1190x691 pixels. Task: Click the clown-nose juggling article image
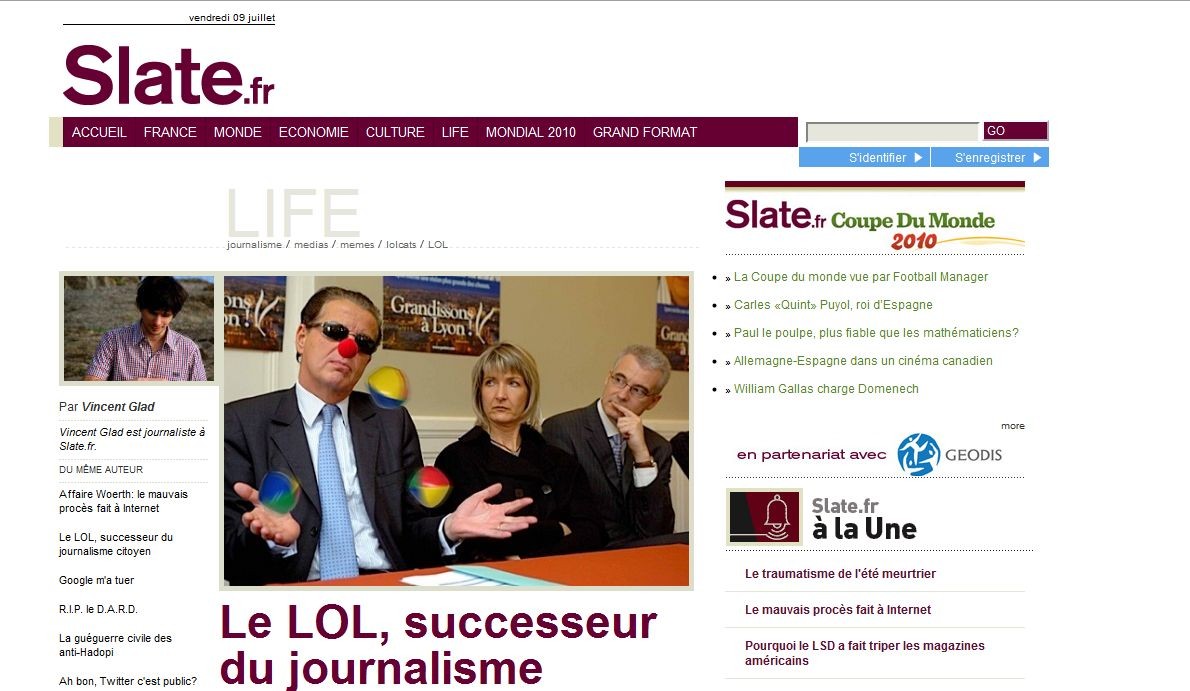(x=456, y=431)
